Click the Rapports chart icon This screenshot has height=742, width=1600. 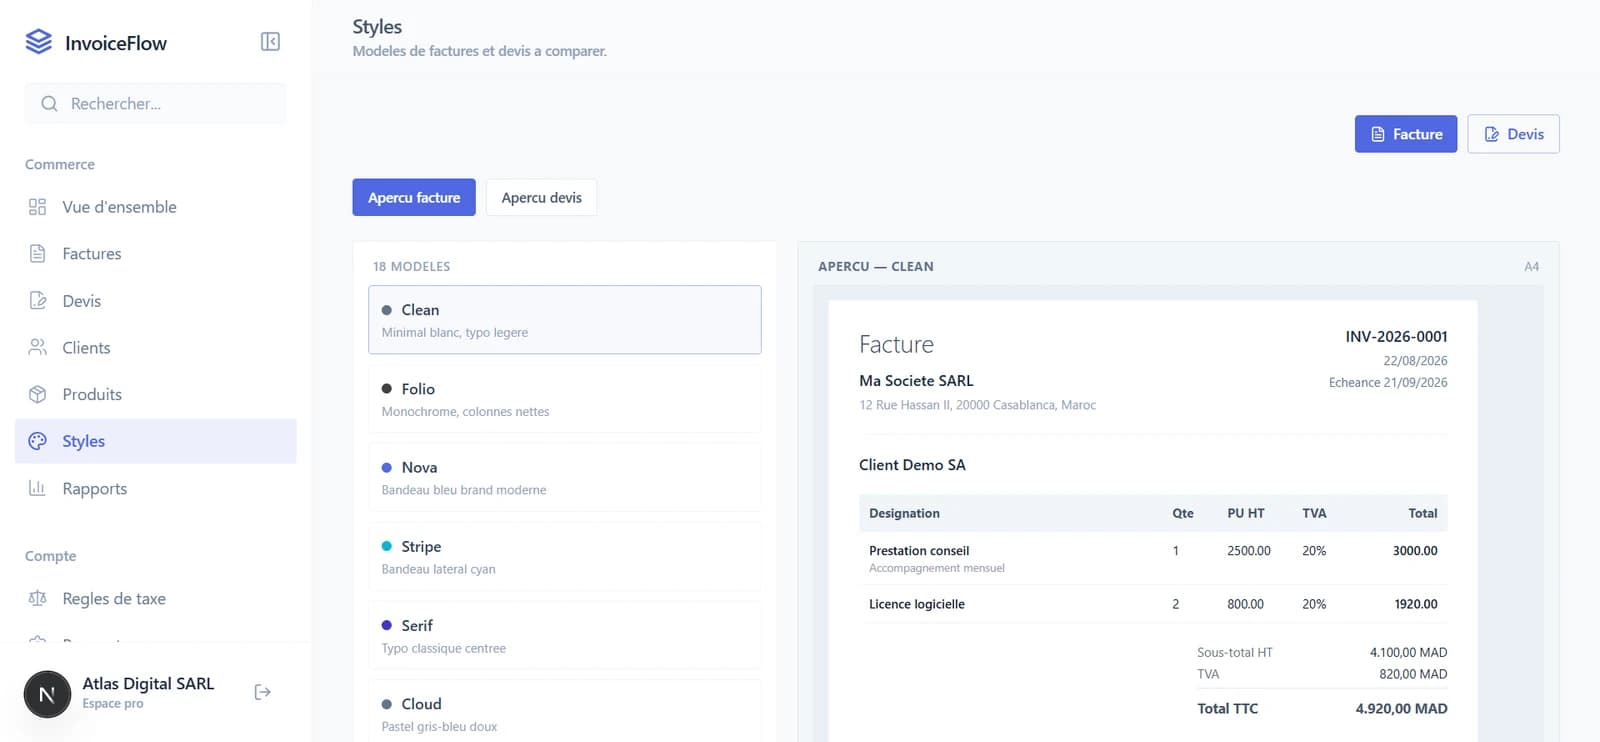point(38,488)
